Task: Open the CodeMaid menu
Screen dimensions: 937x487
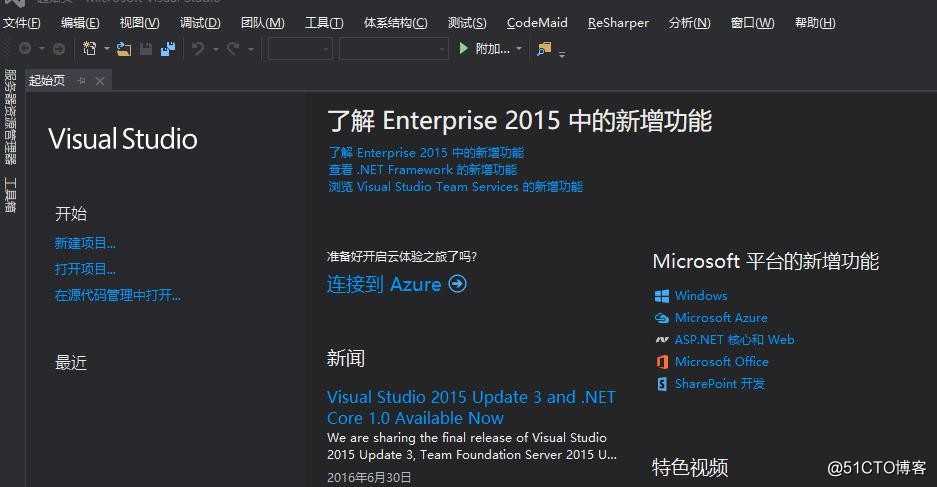Action: (x=537, y=23)
